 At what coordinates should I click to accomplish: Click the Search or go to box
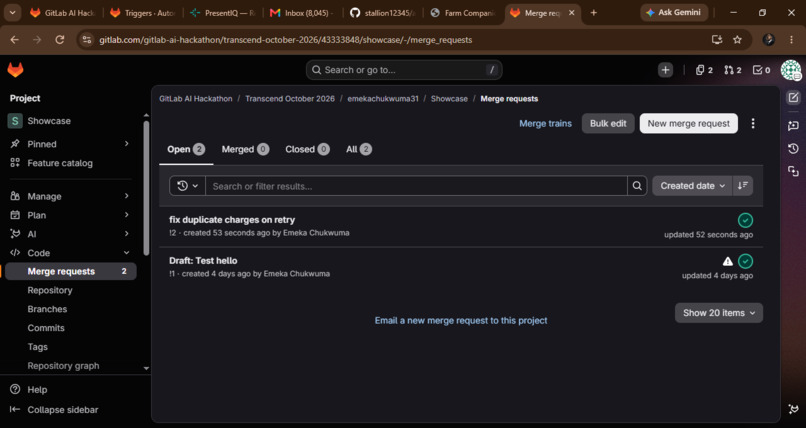(x=404, y=70)
